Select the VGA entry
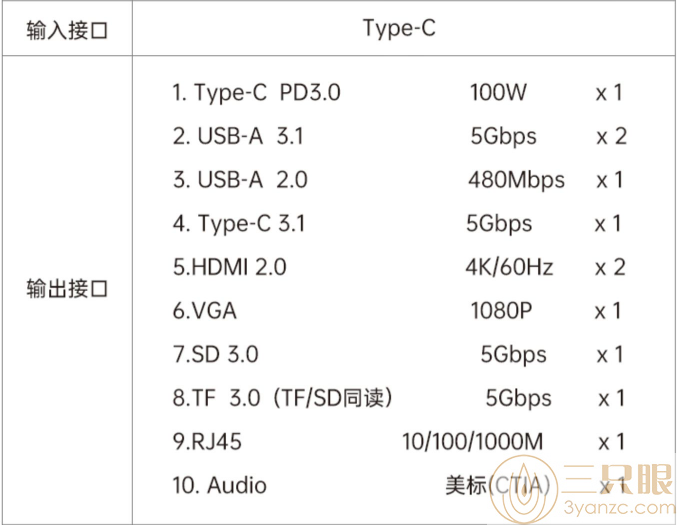The image size is (677, 525). tap(205, 311)
